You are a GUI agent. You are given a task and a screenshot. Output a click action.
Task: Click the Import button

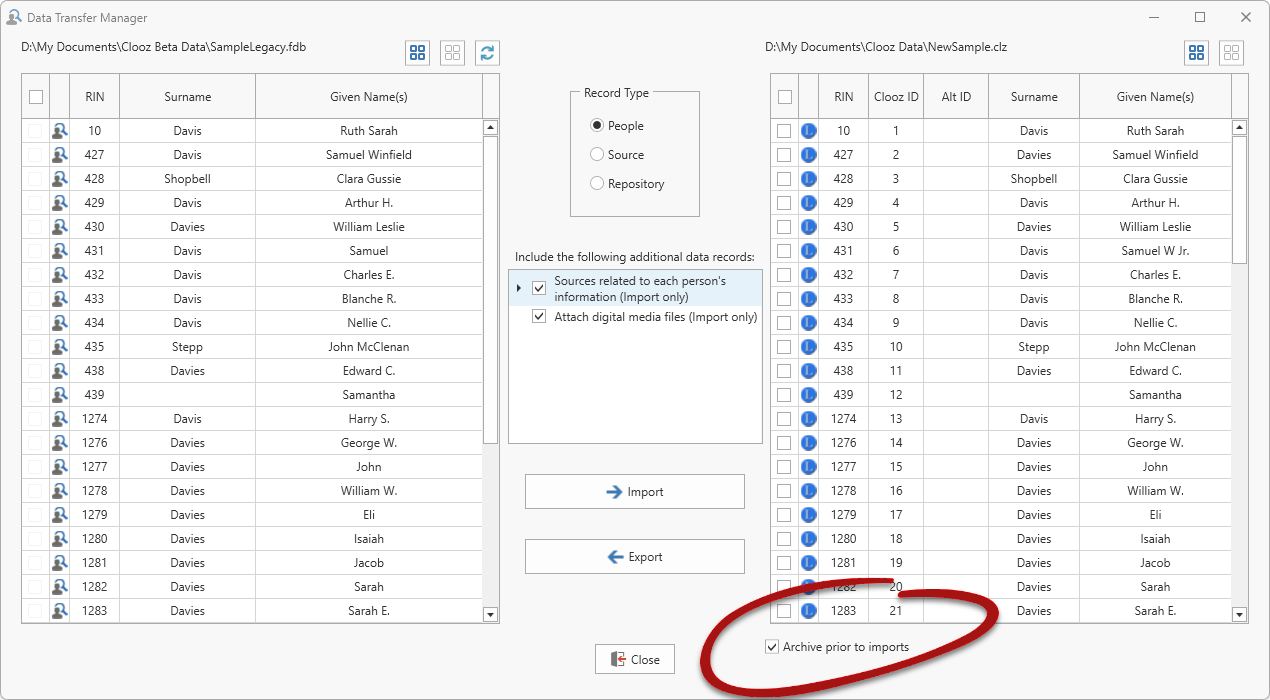[635, 492]
